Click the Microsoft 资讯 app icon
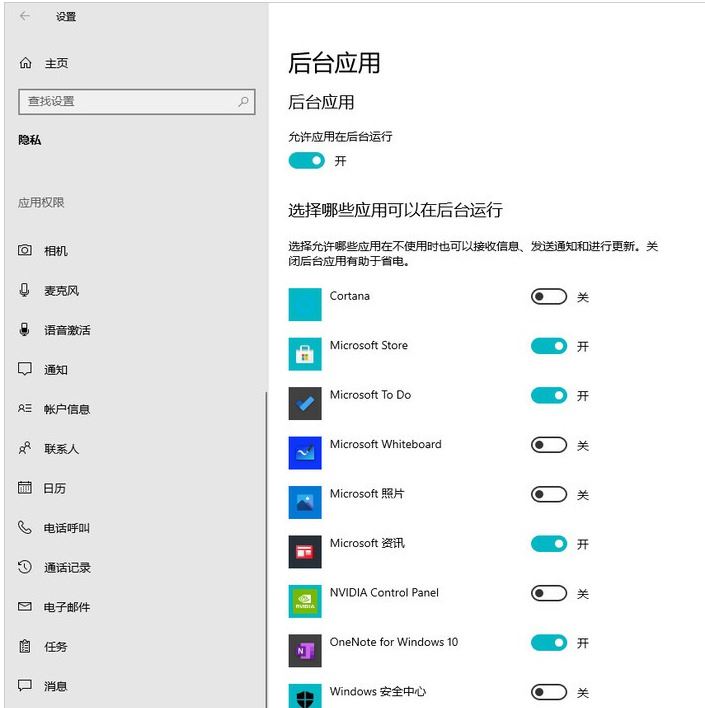Screen dimensions: 705x708 pos(305,552)
